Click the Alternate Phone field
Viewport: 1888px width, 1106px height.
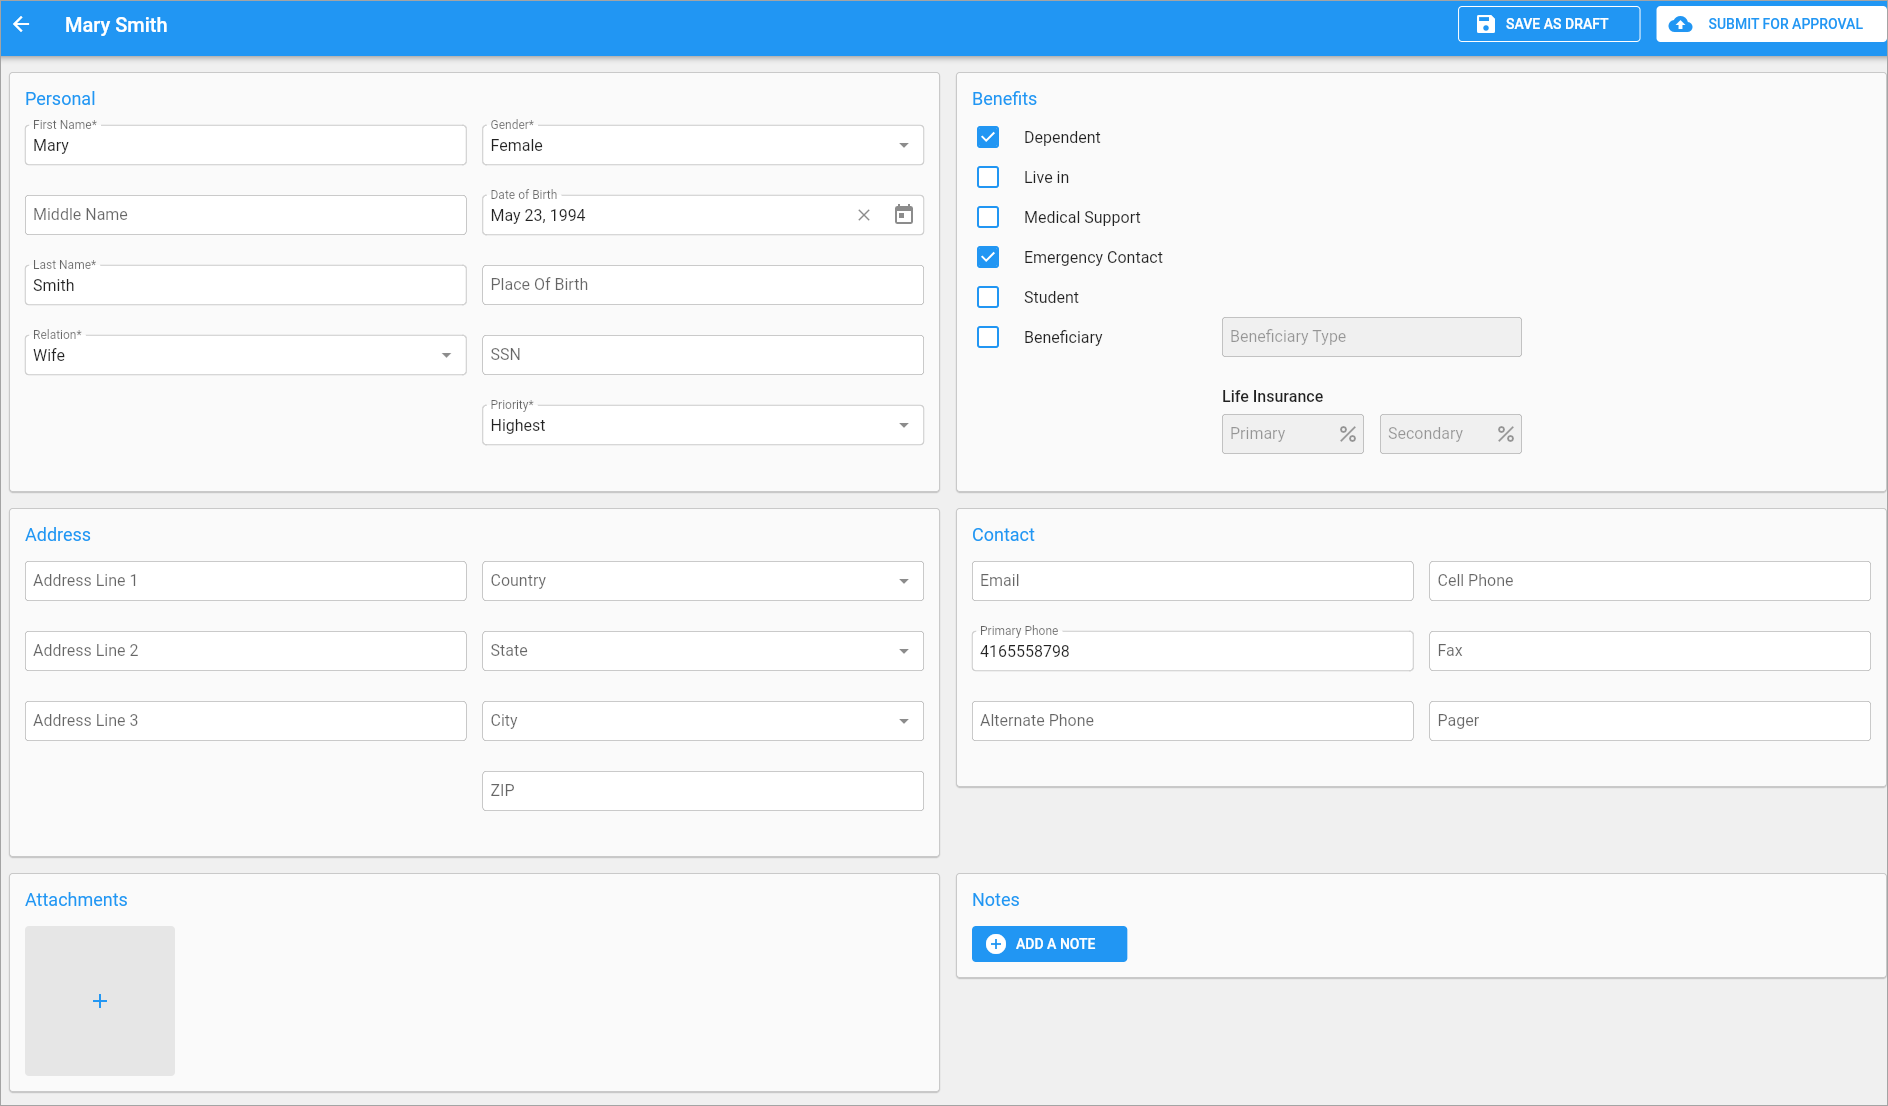coord(1193,721)
